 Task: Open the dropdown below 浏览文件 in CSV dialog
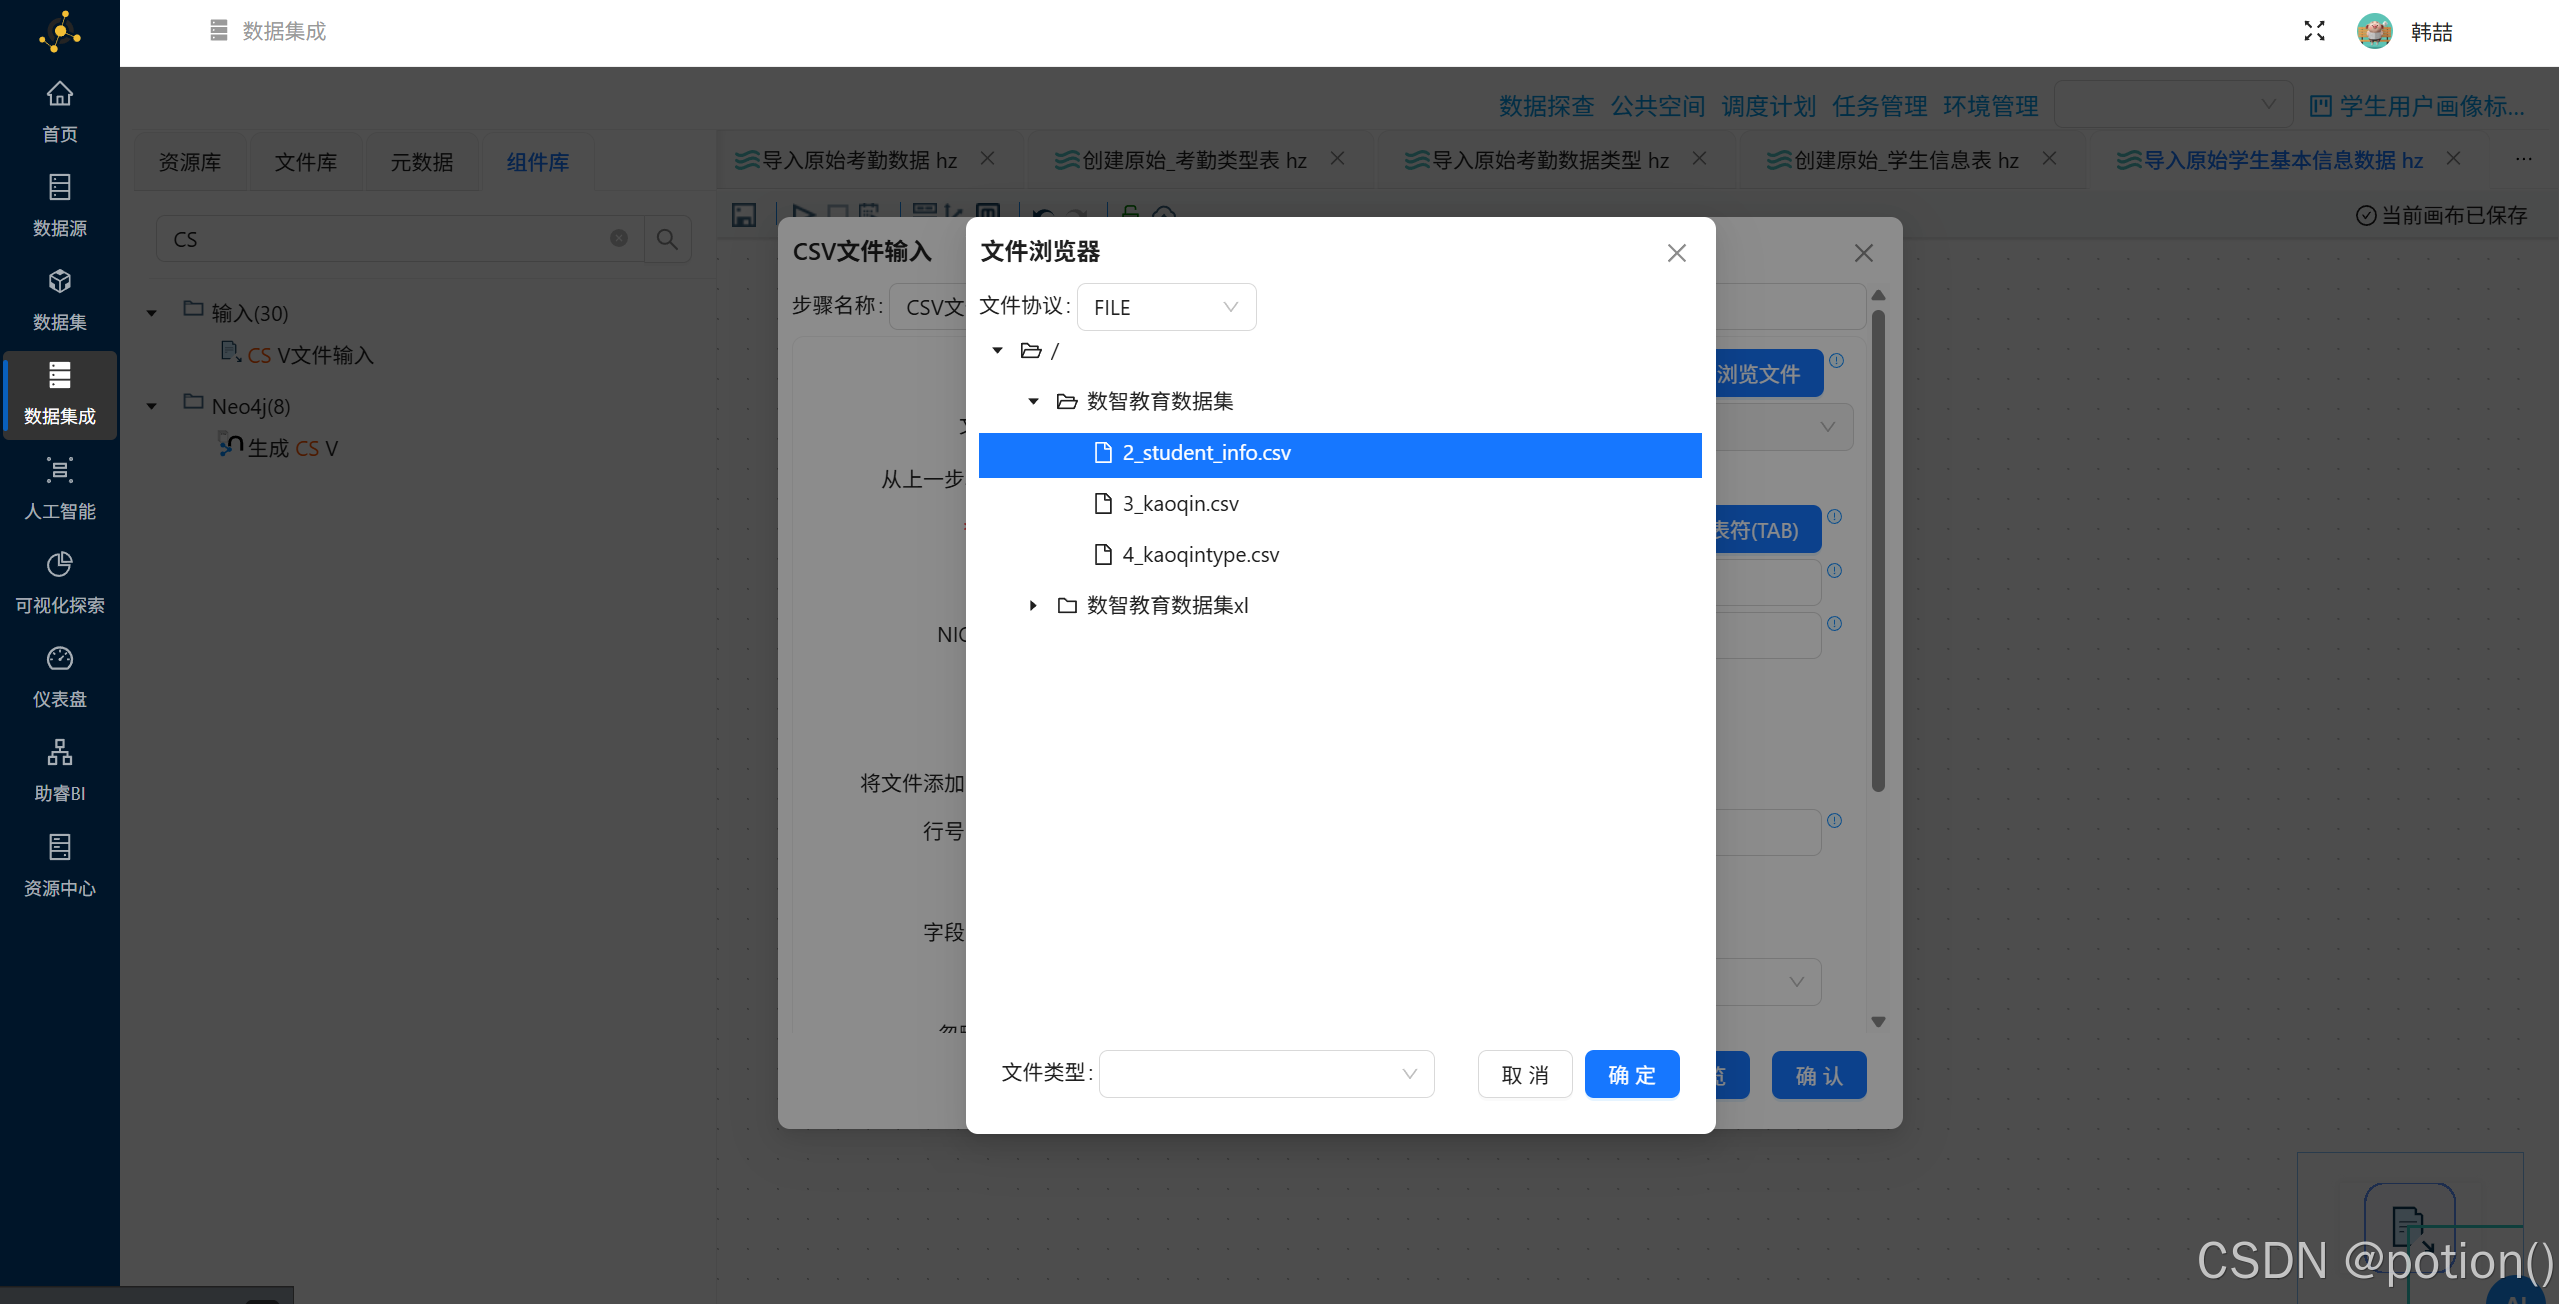click(1784, 426)
